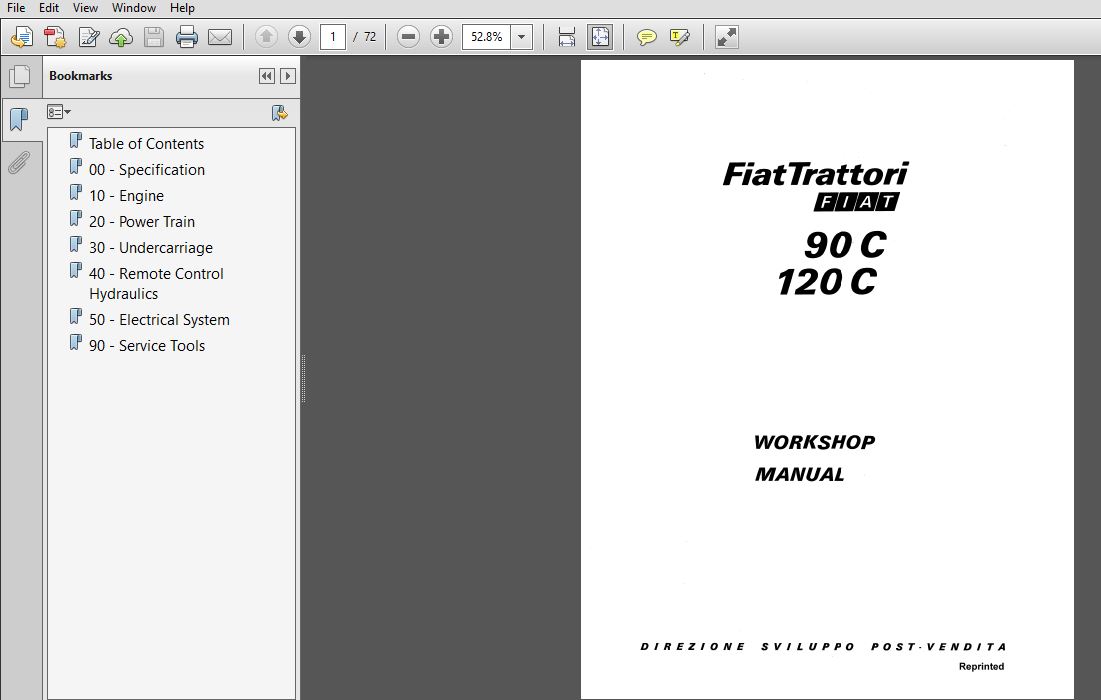Select the 30 - Undercarriage bookmark
The image size is (1101, 700).
coord(150,248)
